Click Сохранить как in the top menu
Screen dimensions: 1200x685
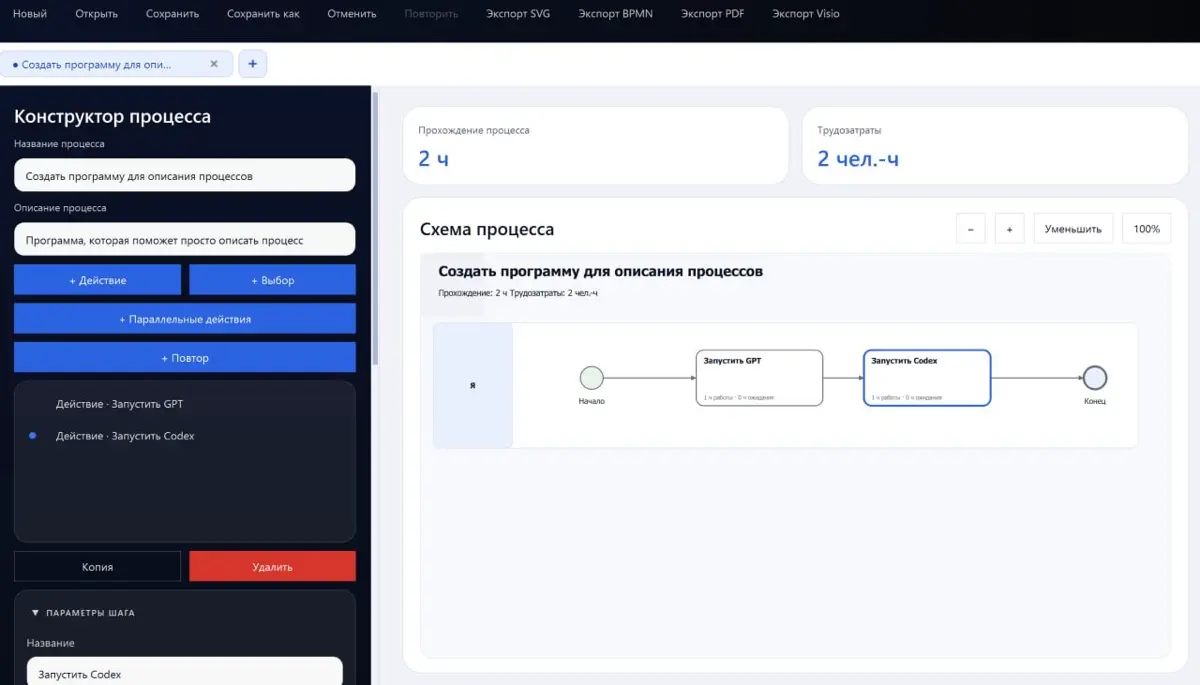tap(263, 14)
